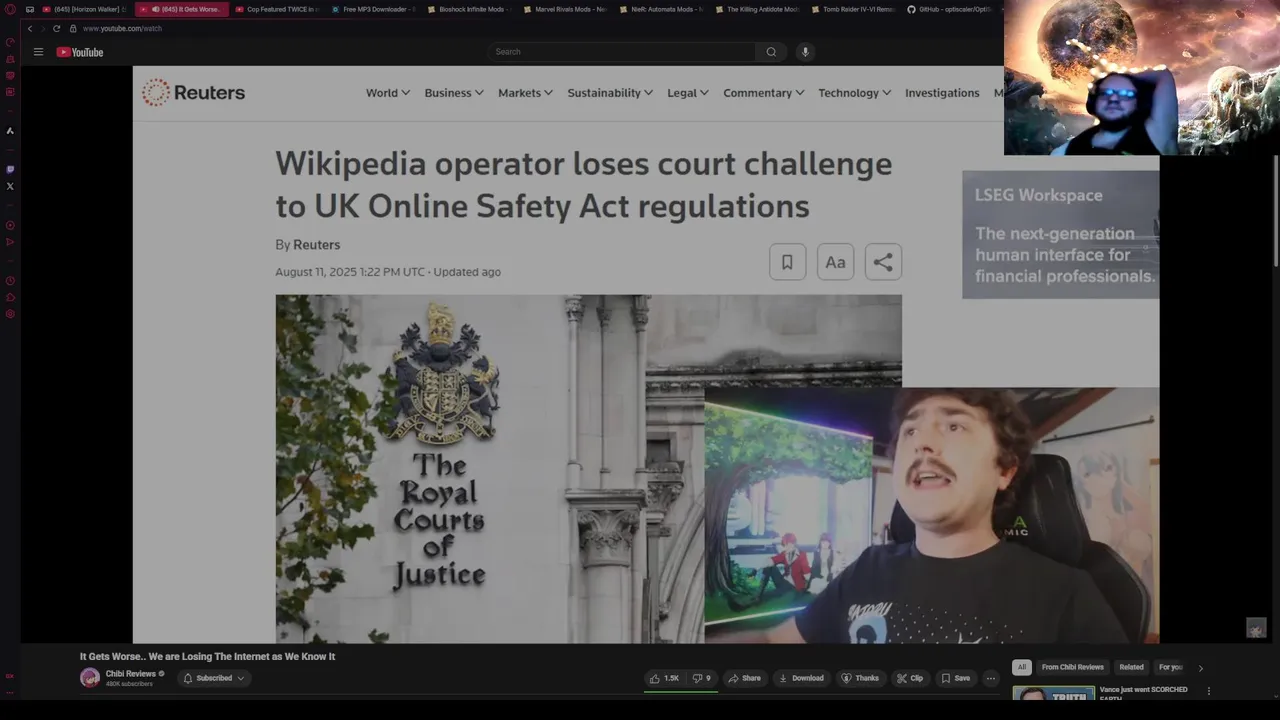Click in the YouTube search field
1280x720 pixels.
[x=622, y=52]
